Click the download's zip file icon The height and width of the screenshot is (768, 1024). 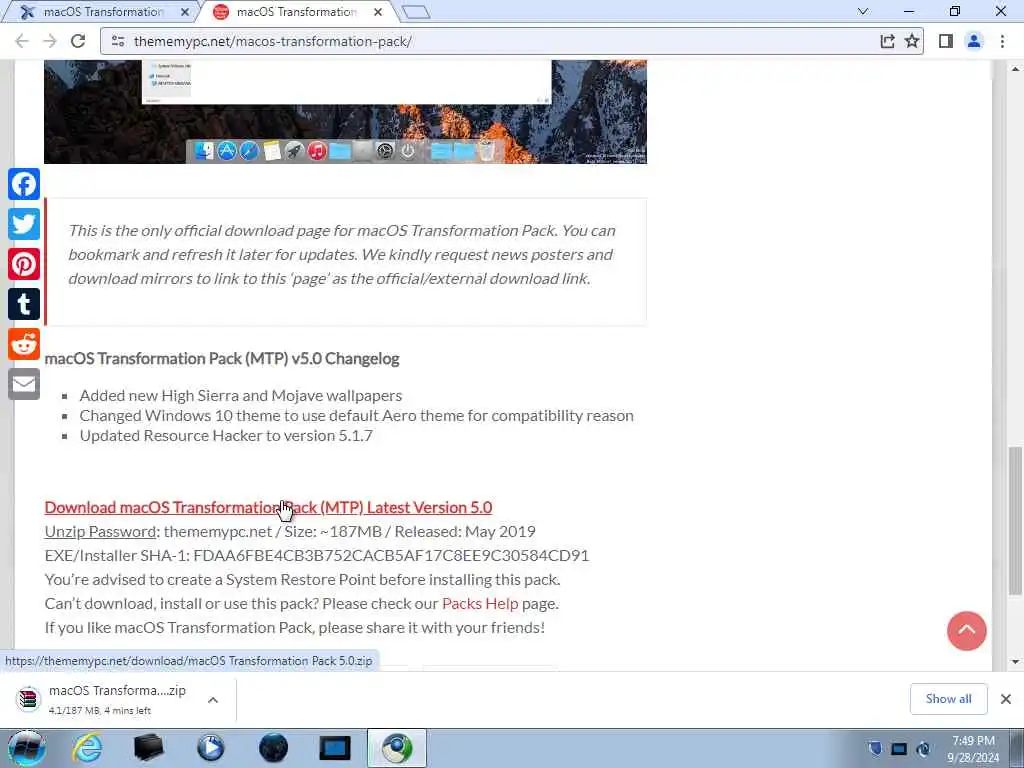(x=28, y=699)
